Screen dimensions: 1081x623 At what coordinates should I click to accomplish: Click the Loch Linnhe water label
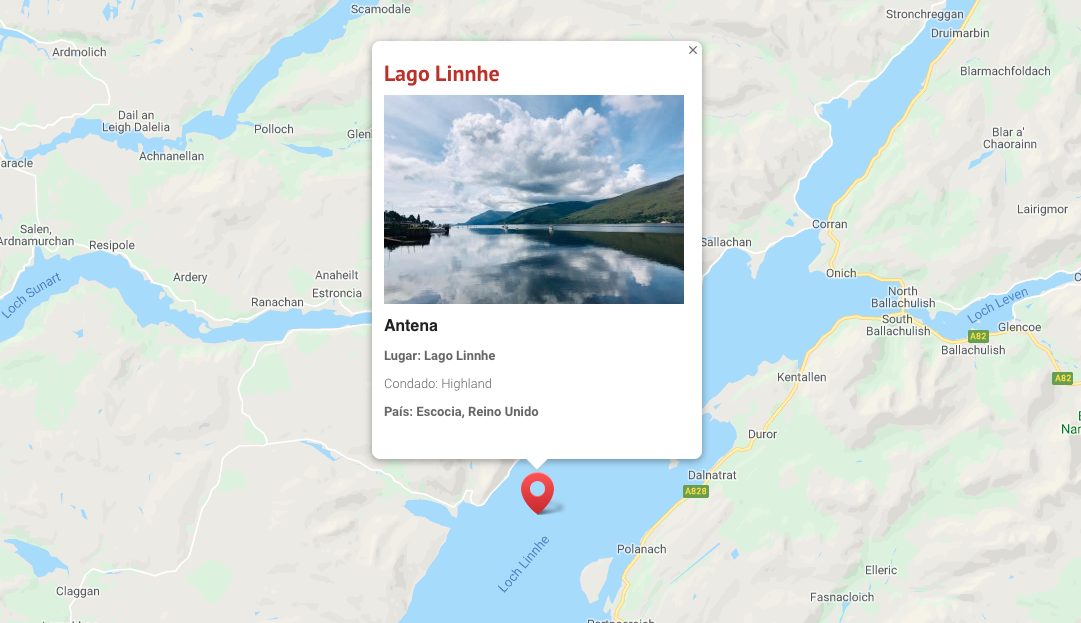click(524, 564)
